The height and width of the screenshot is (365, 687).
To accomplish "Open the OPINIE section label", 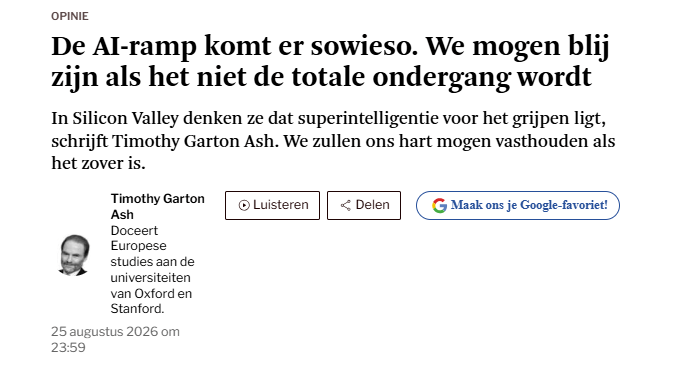I will click(x=70, y=16).
